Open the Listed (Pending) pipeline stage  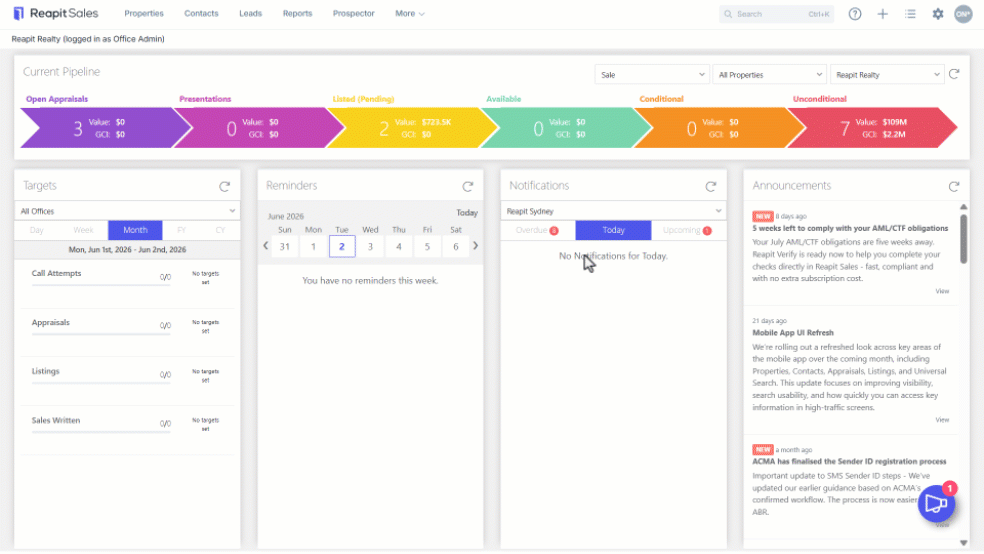[x=413, y=127]
